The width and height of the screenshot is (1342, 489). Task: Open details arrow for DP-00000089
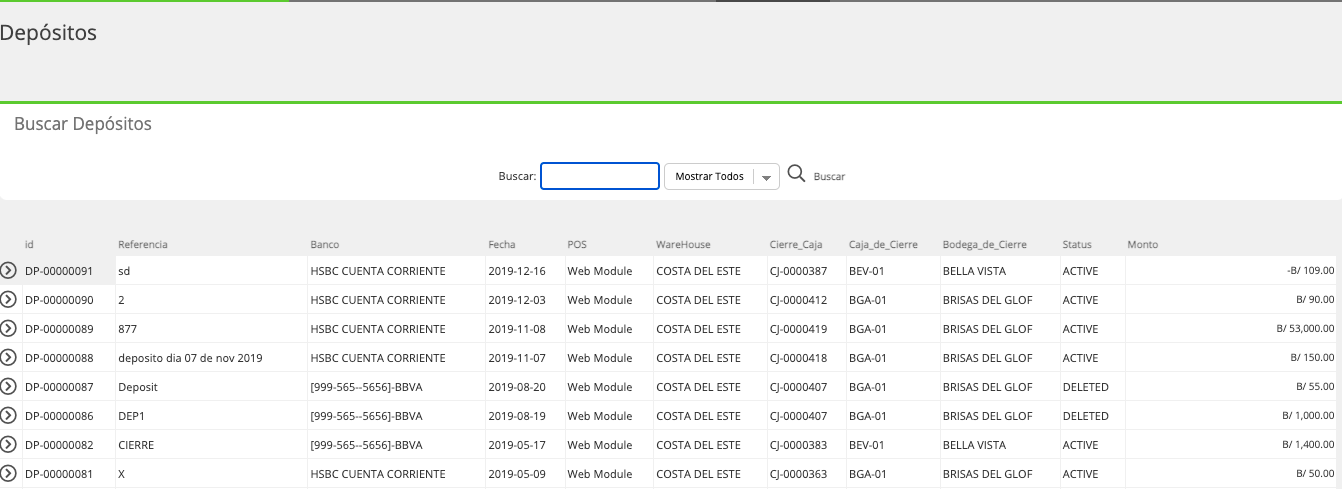click(x=9, y=328)
